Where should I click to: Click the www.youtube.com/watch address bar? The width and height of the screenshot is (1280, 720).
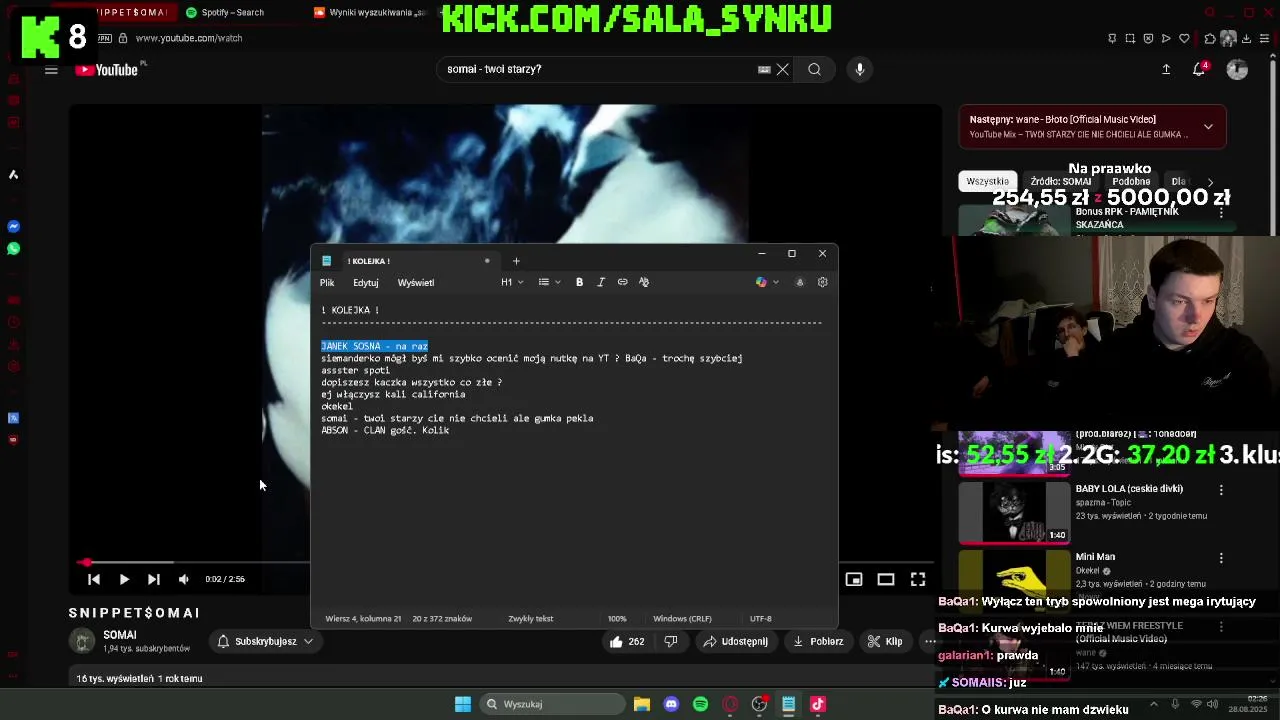(189, 38)
